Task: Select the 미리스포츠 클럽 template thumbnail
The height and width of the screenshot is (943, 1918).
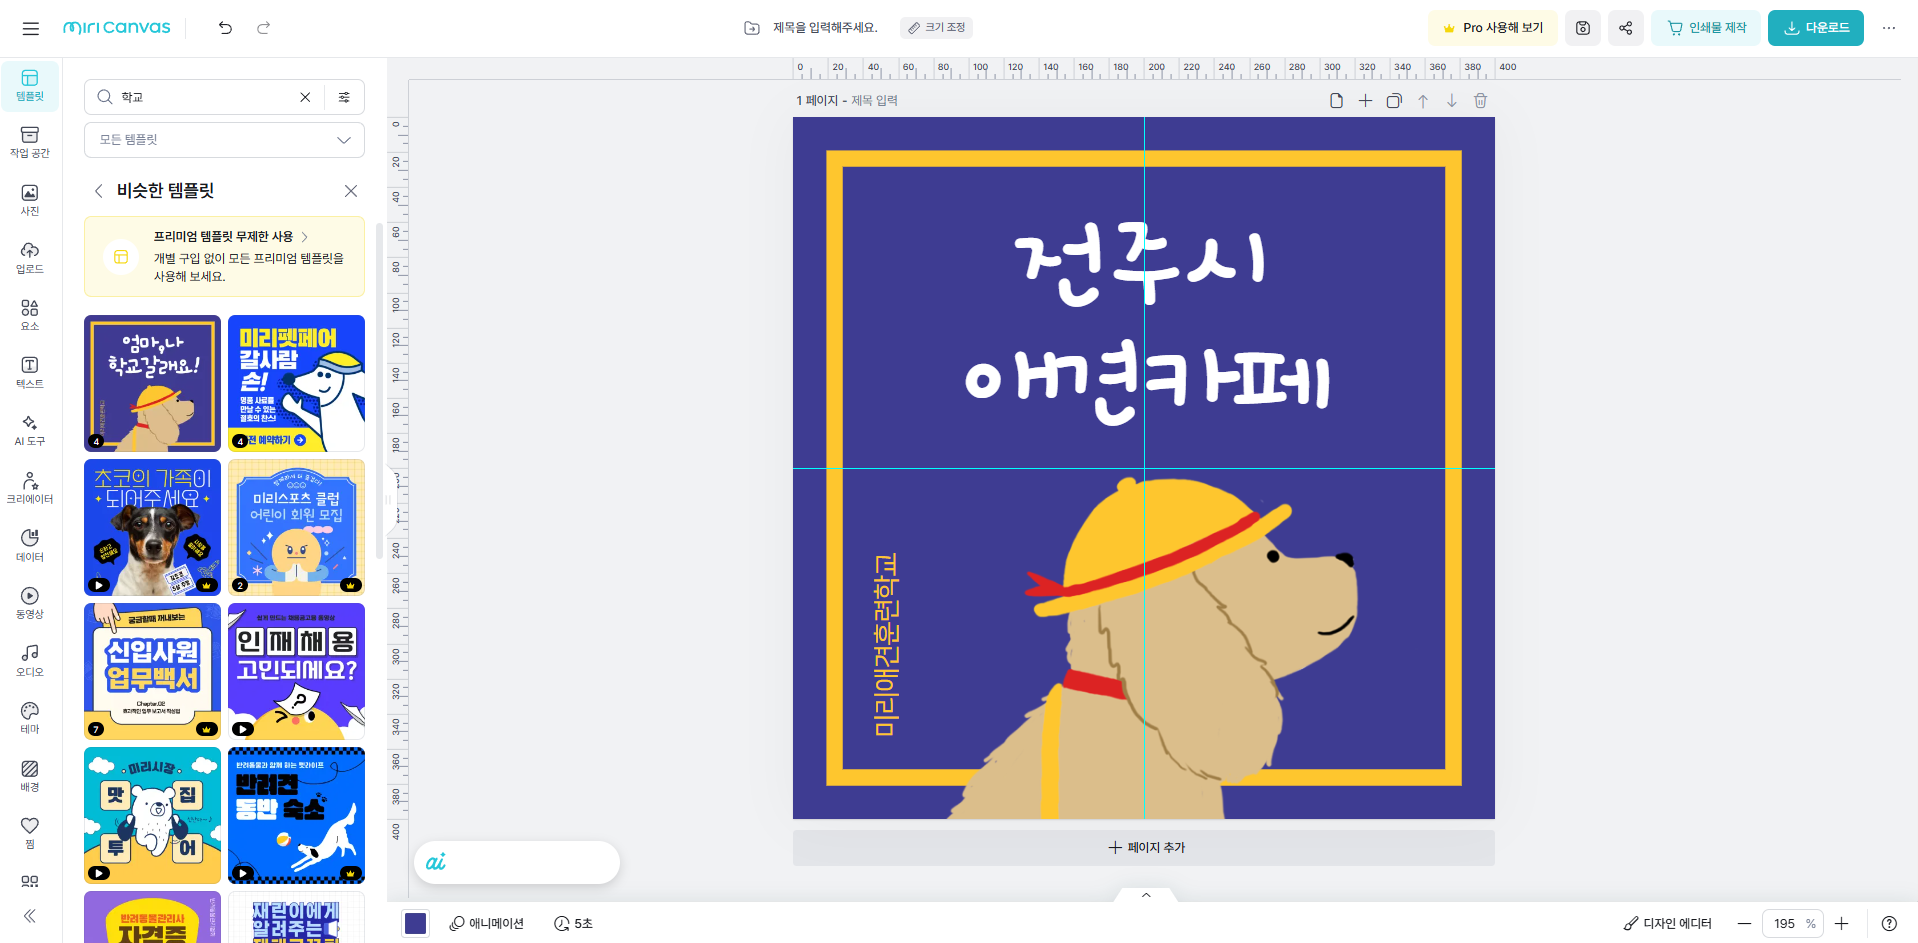Action: pos(296,527)
